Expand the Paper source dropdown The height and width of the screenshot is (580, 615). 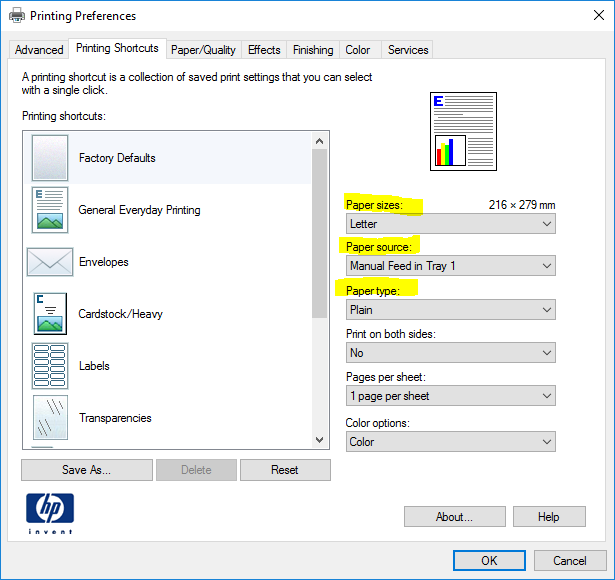click(x=450, y=266)
